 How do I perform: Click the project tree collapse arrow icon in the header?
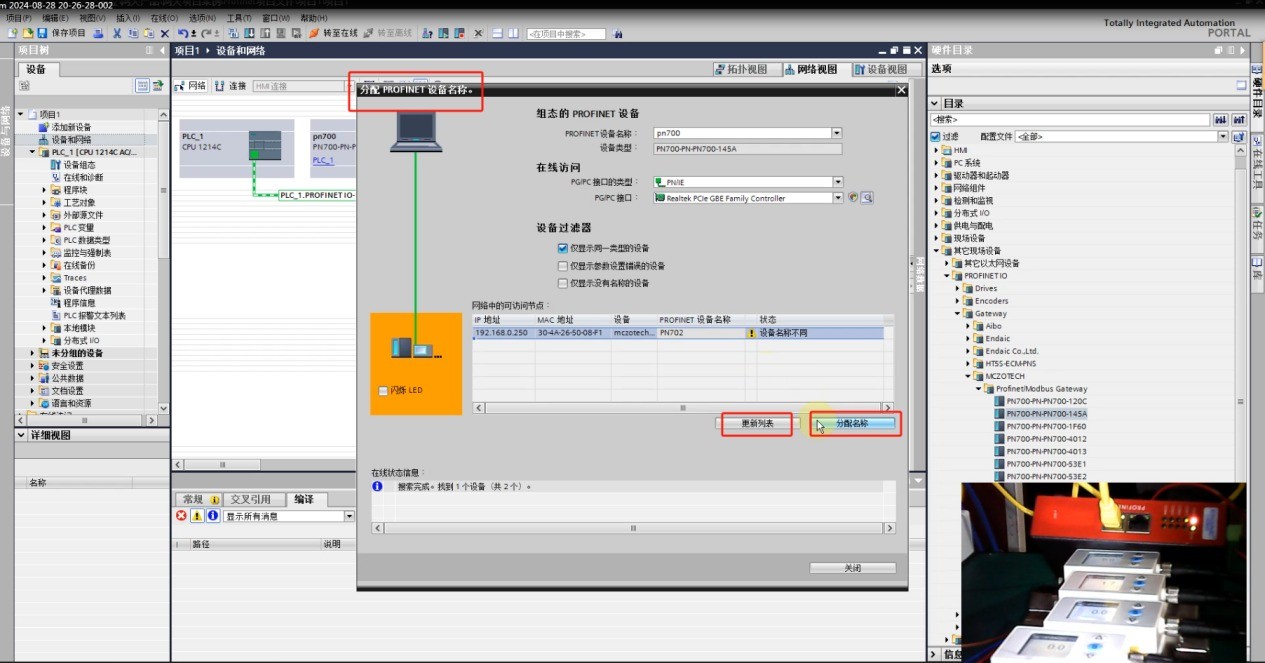(x=161, y=50)
